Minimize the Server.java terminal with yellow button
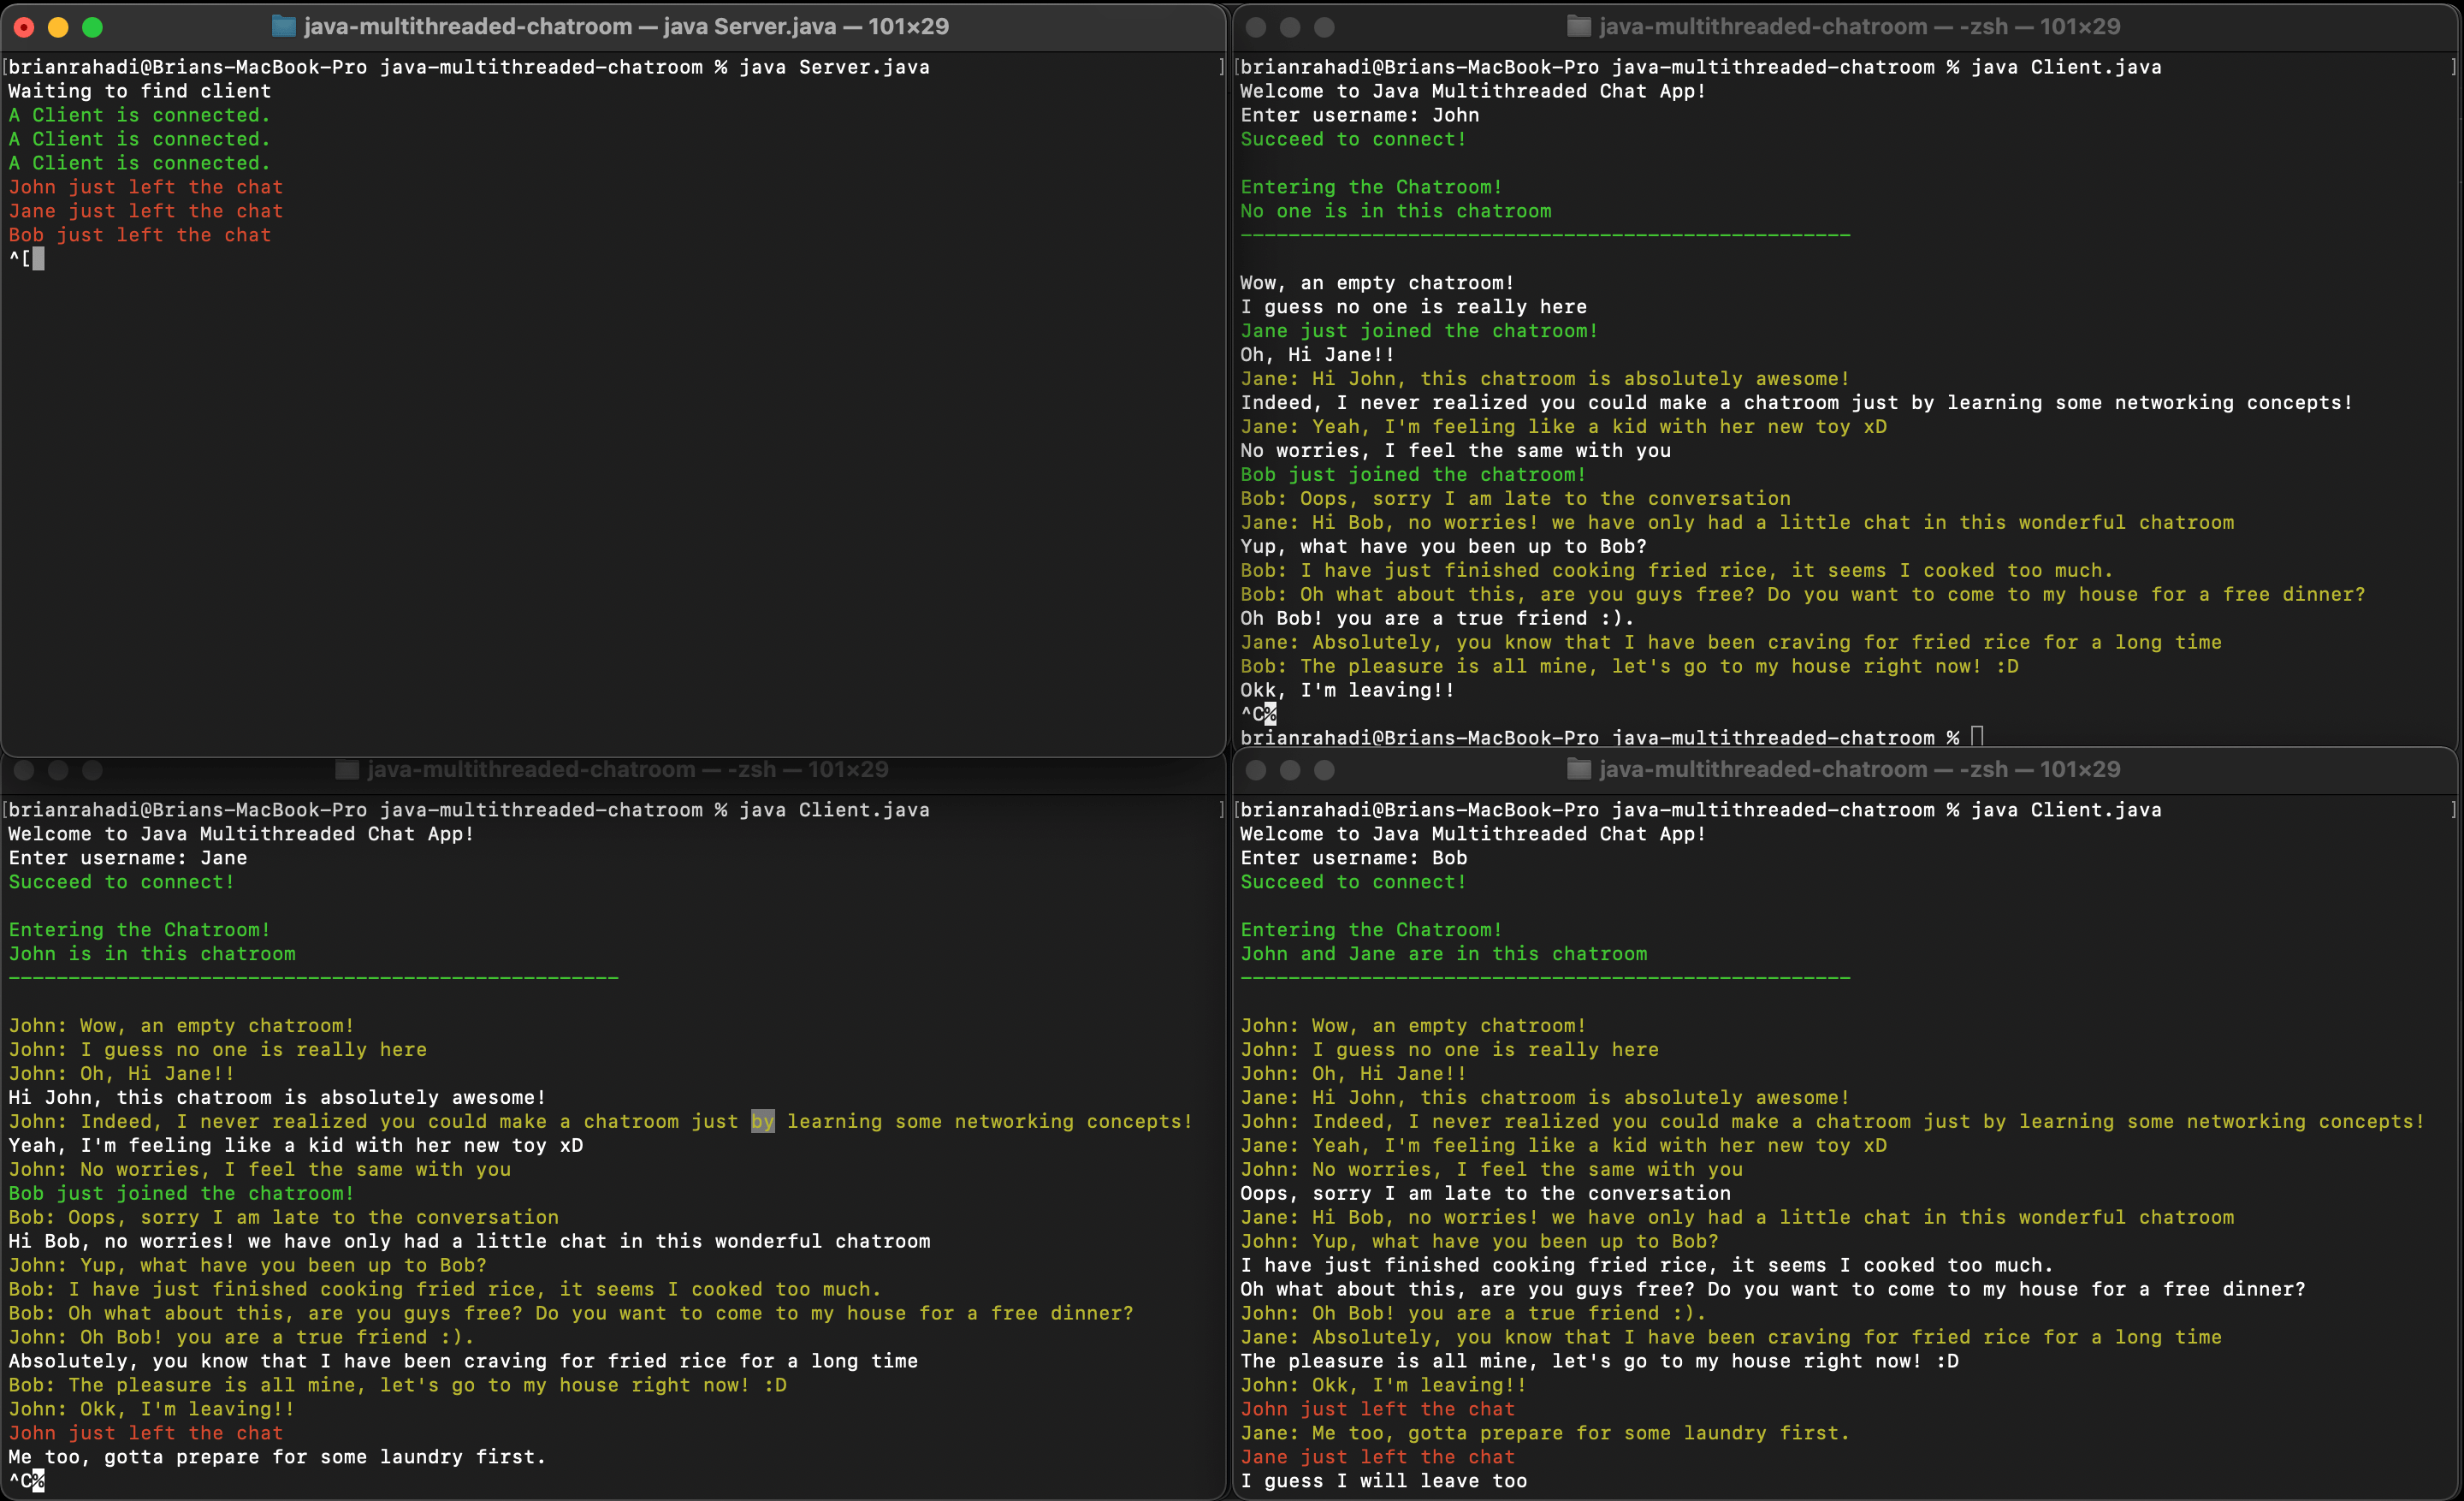Viewport: 2464px width, 1501px height. click(x=58, y=27)
